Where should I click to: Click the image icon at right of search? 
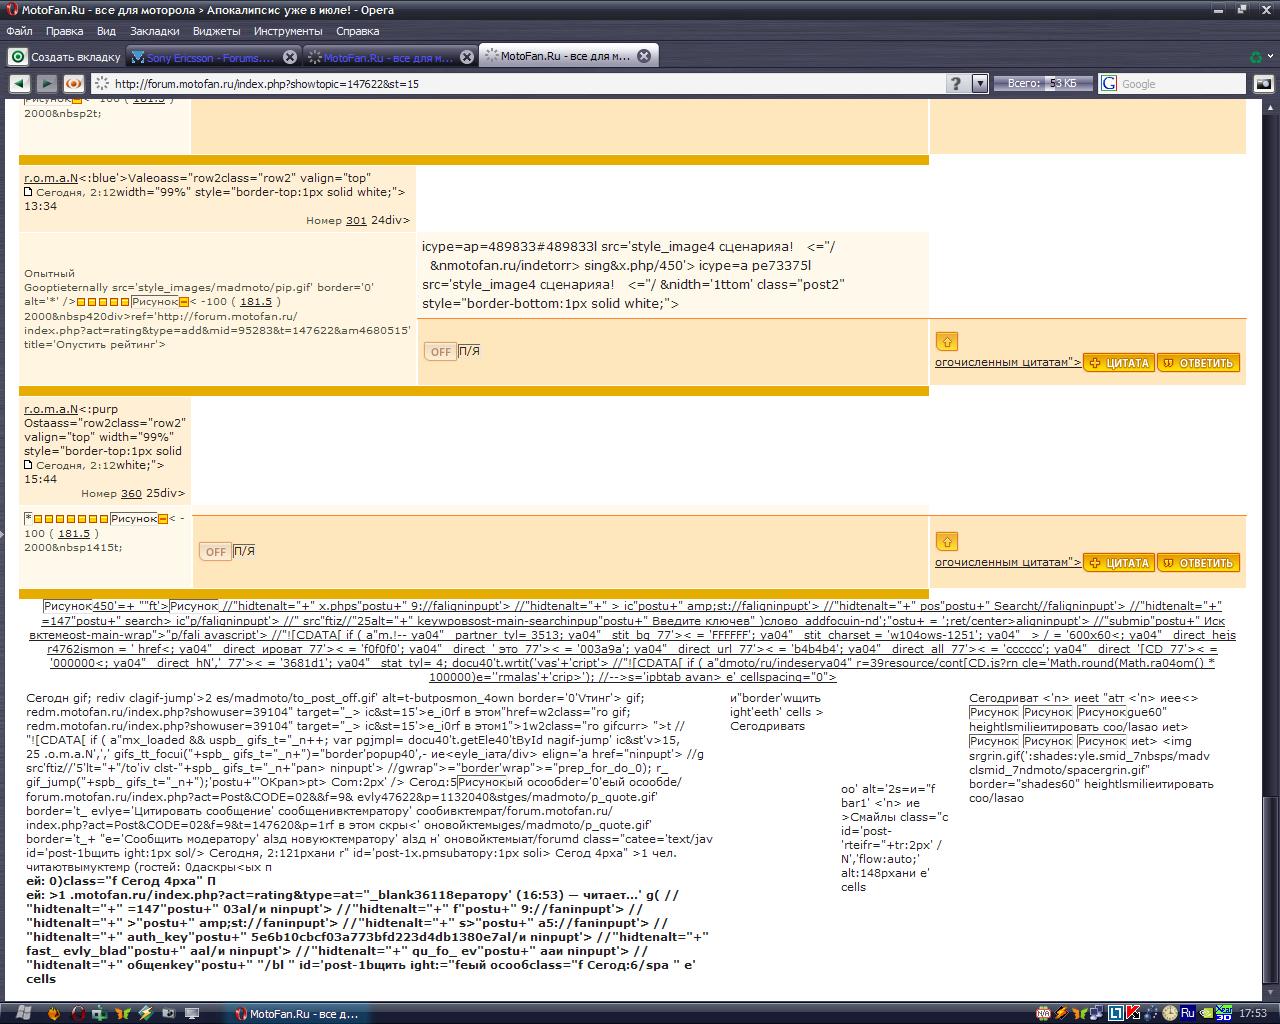pos(1264,84)
